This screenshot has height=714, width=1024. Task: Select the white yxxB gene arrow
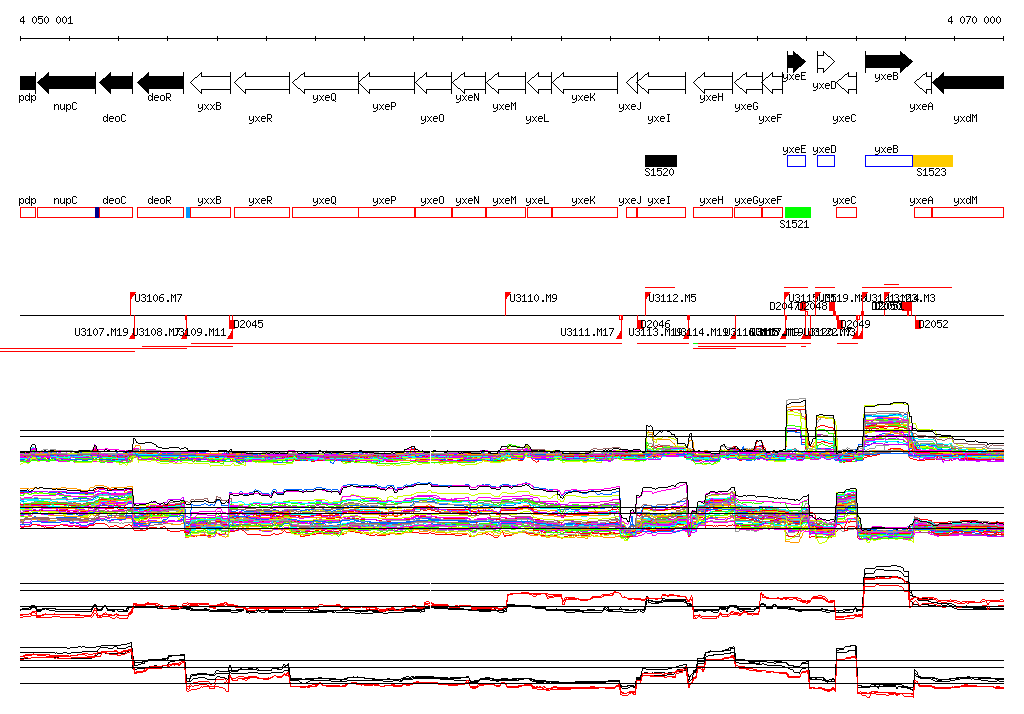[210, 83]
